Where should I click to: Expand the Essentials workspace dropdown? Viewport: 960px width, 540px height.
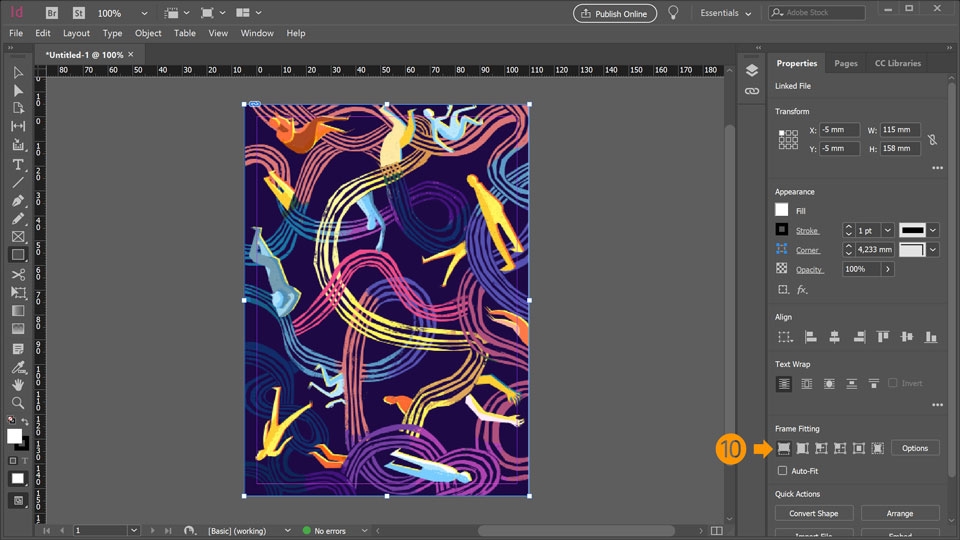point(725,14)
